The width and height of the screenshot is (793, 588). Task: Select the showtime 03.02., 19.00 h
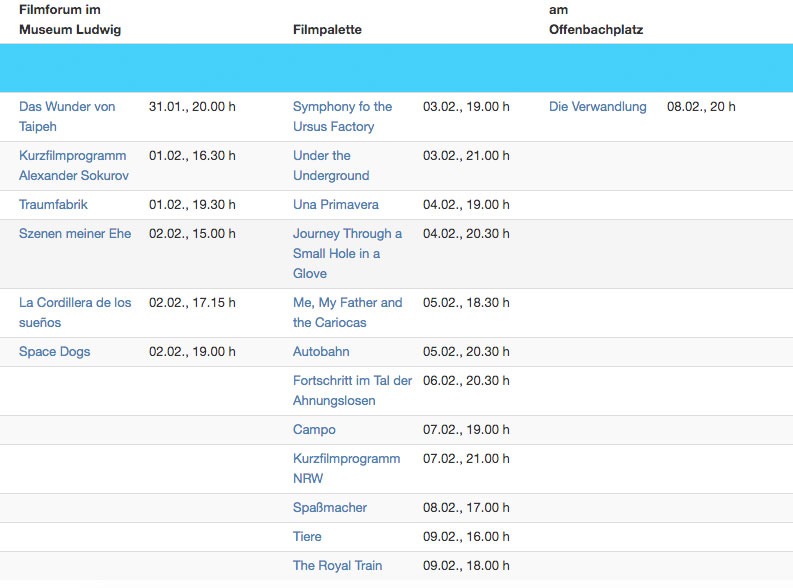466,107
